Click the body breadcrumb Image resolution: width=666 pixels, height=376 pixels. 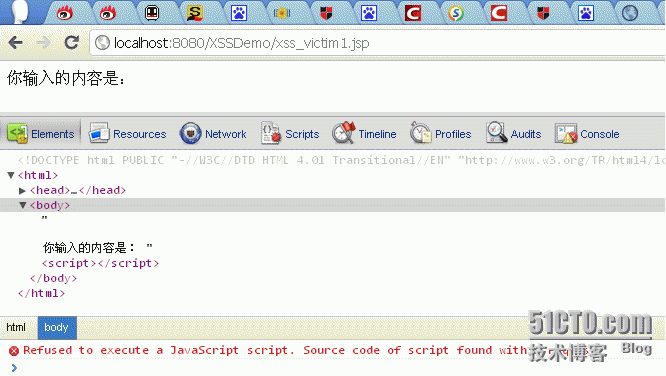pos(57,328)
